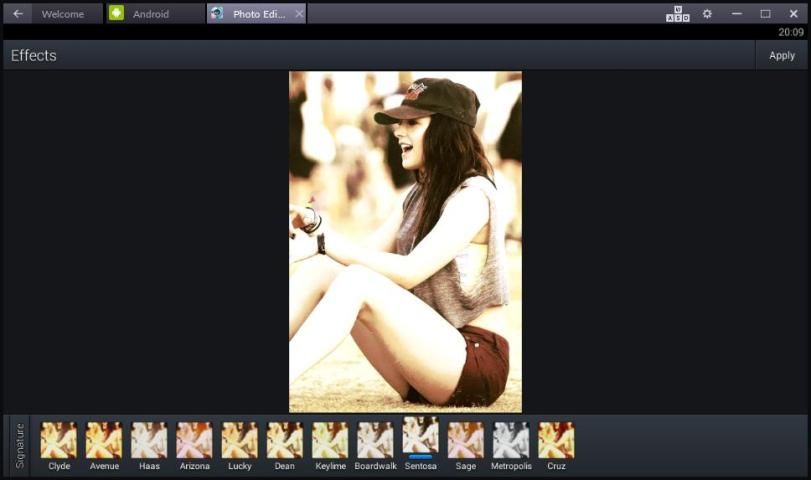Viewport: 811px width, 480px height.
Task: Apply the Avenue filter
Action: (104, 440)
